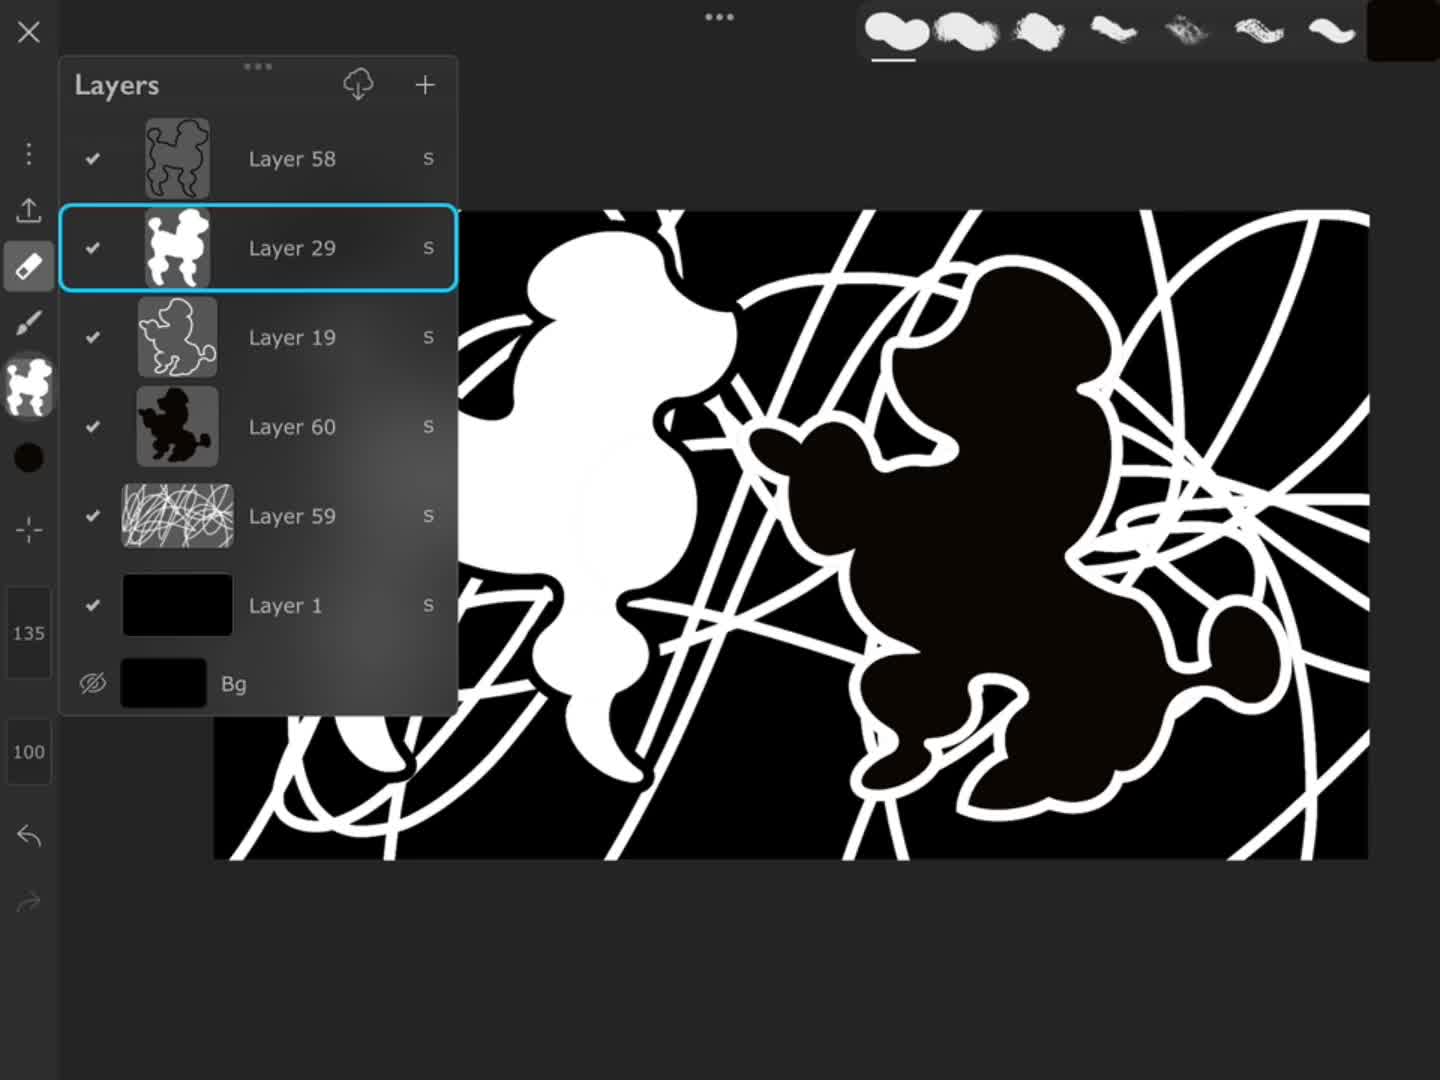Image resolution: width=1440 pixels, height=1080 pixels.
Task: Redo the last undone action
Action: (29, 901)
